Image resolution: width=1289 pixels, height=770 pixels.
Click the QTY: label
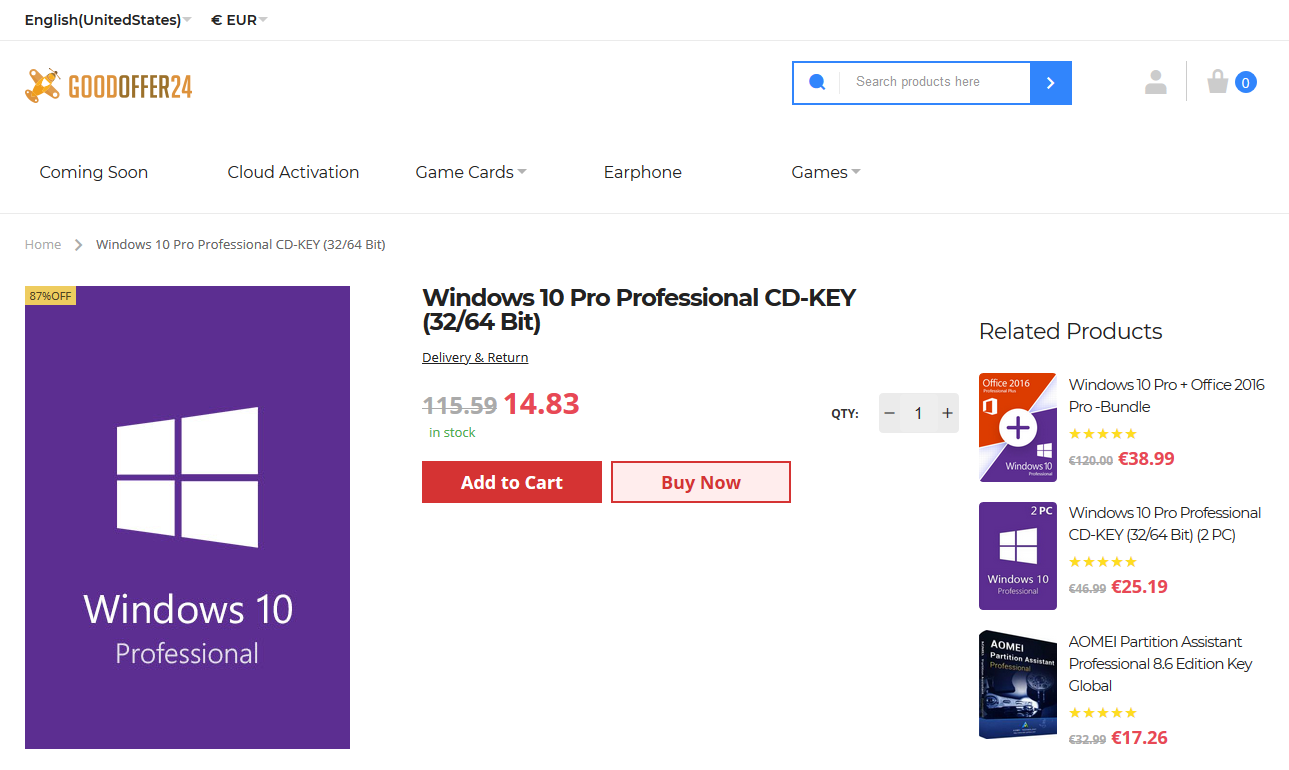[x=845, y=413]
